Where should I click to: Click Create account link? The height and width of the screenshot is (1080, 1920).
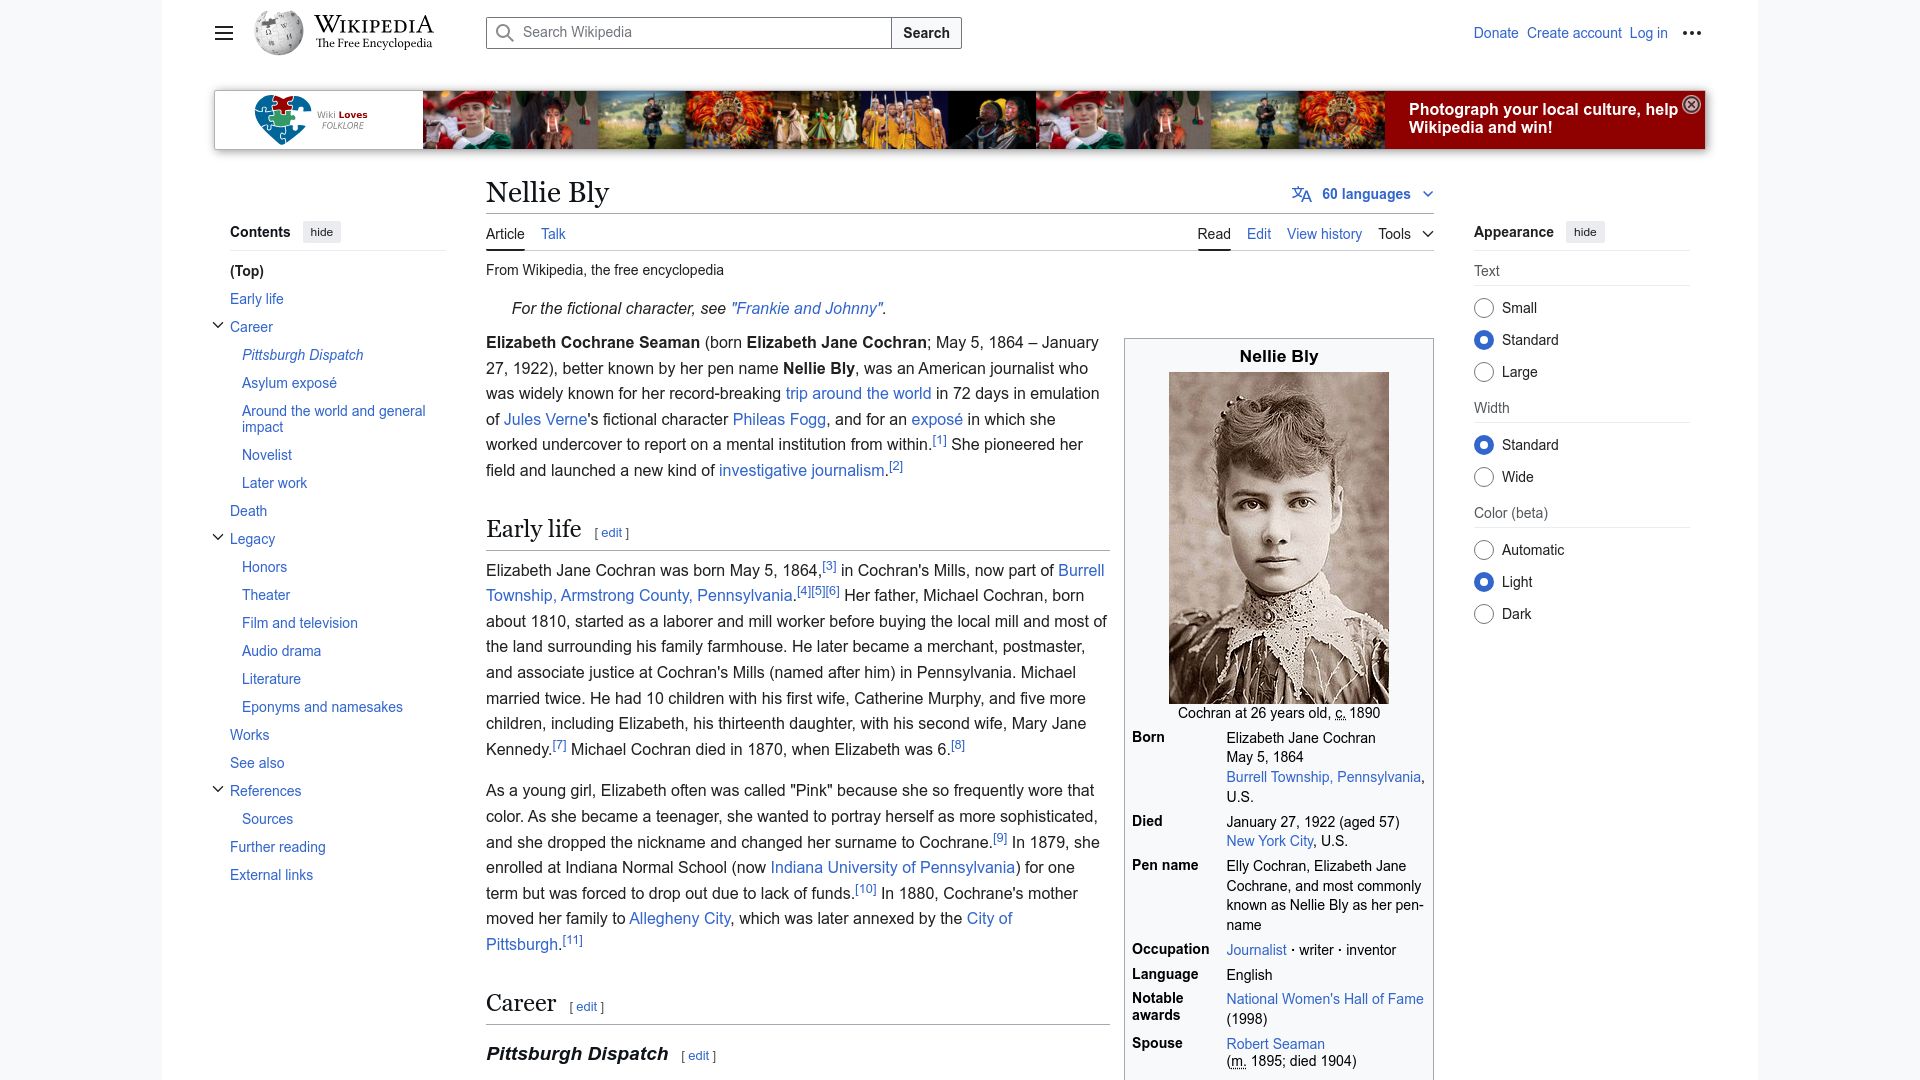[1574, 33]
